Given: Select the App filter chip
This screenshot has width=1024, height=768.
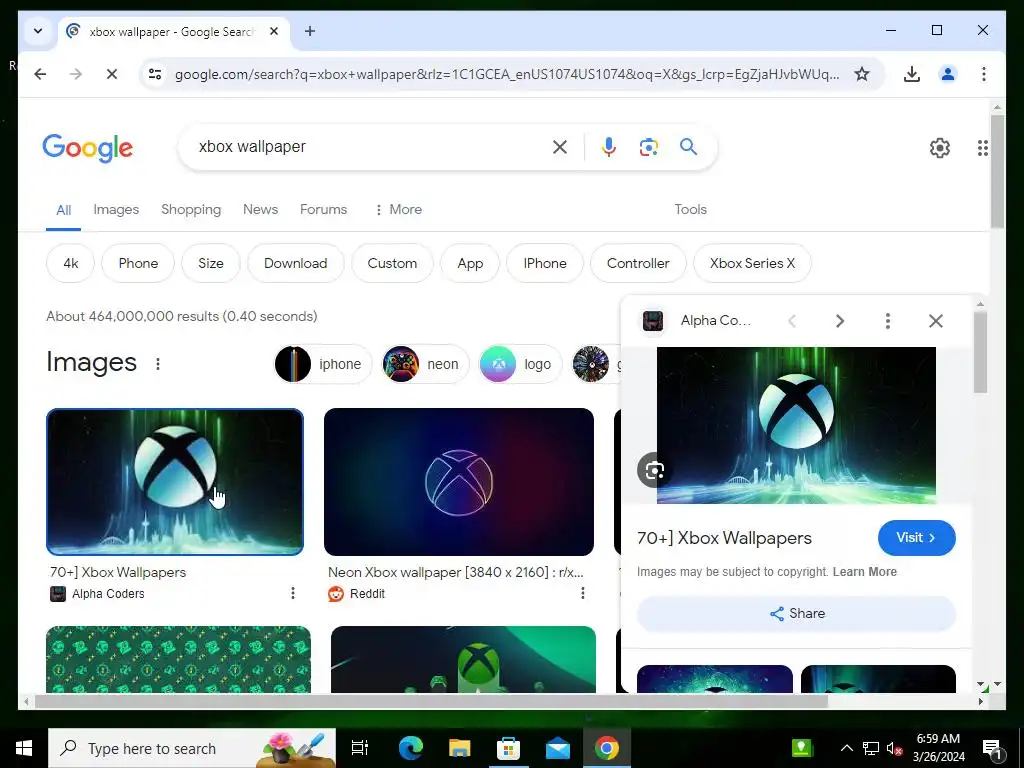Looking at the screenshot, I should (470, 263).
